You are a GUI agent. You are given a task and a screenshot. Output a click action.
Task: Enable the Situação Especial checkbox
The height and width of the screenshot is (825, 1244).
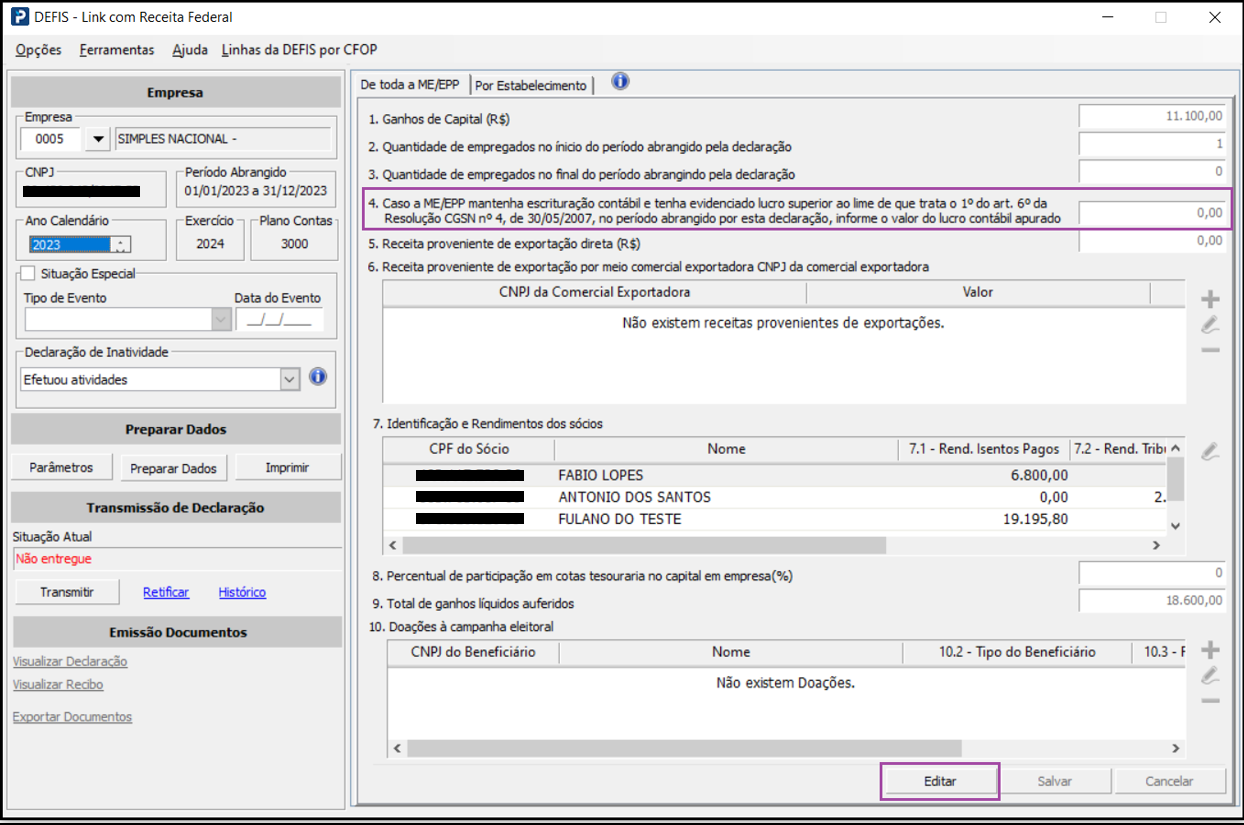click(27, 273)
